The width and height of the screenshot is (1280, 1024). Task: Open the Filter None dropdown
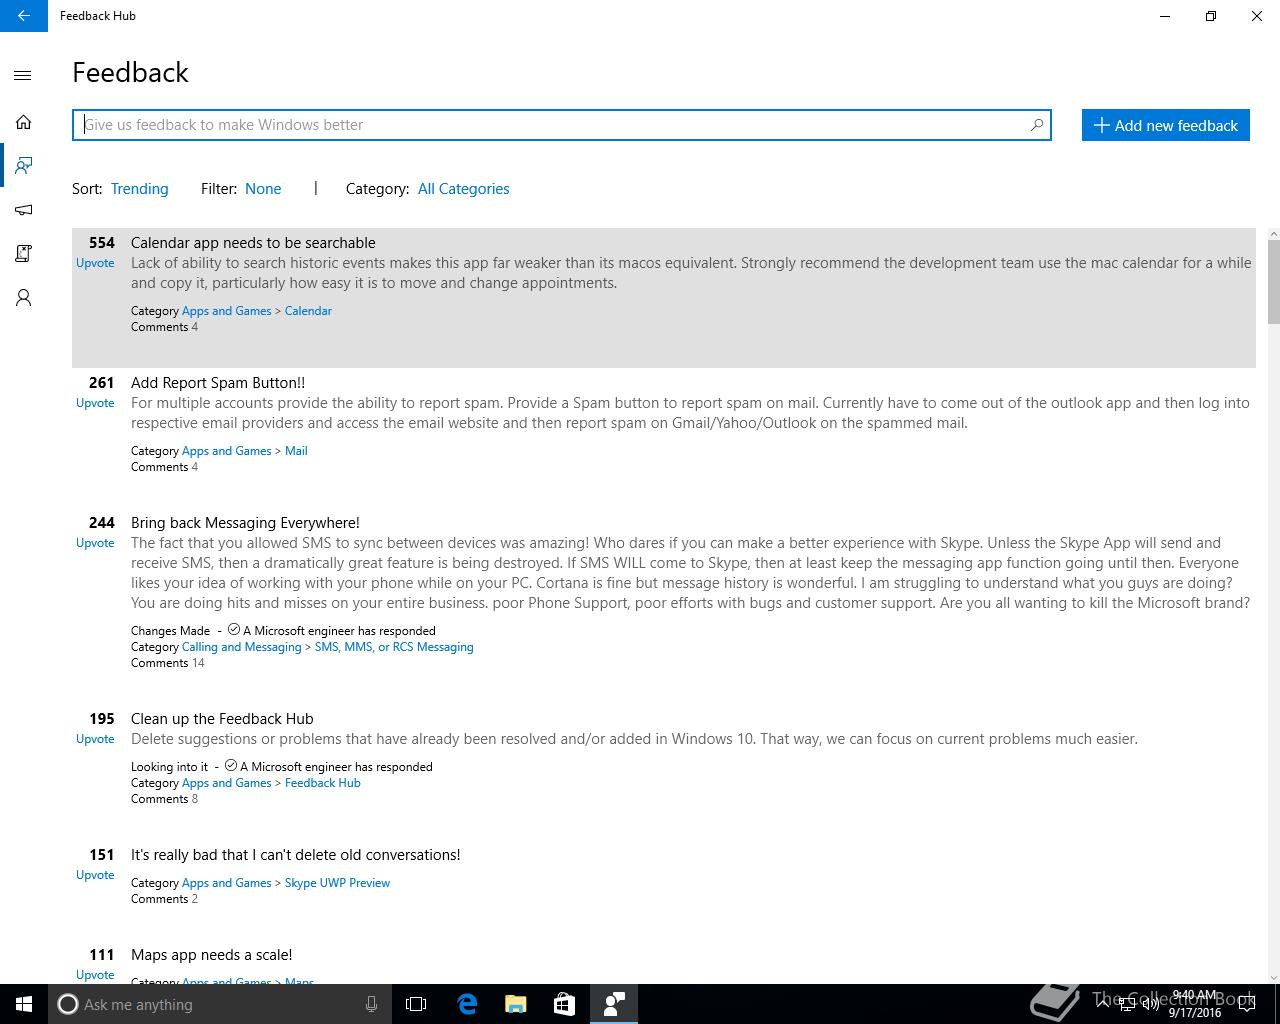[263, 189]
